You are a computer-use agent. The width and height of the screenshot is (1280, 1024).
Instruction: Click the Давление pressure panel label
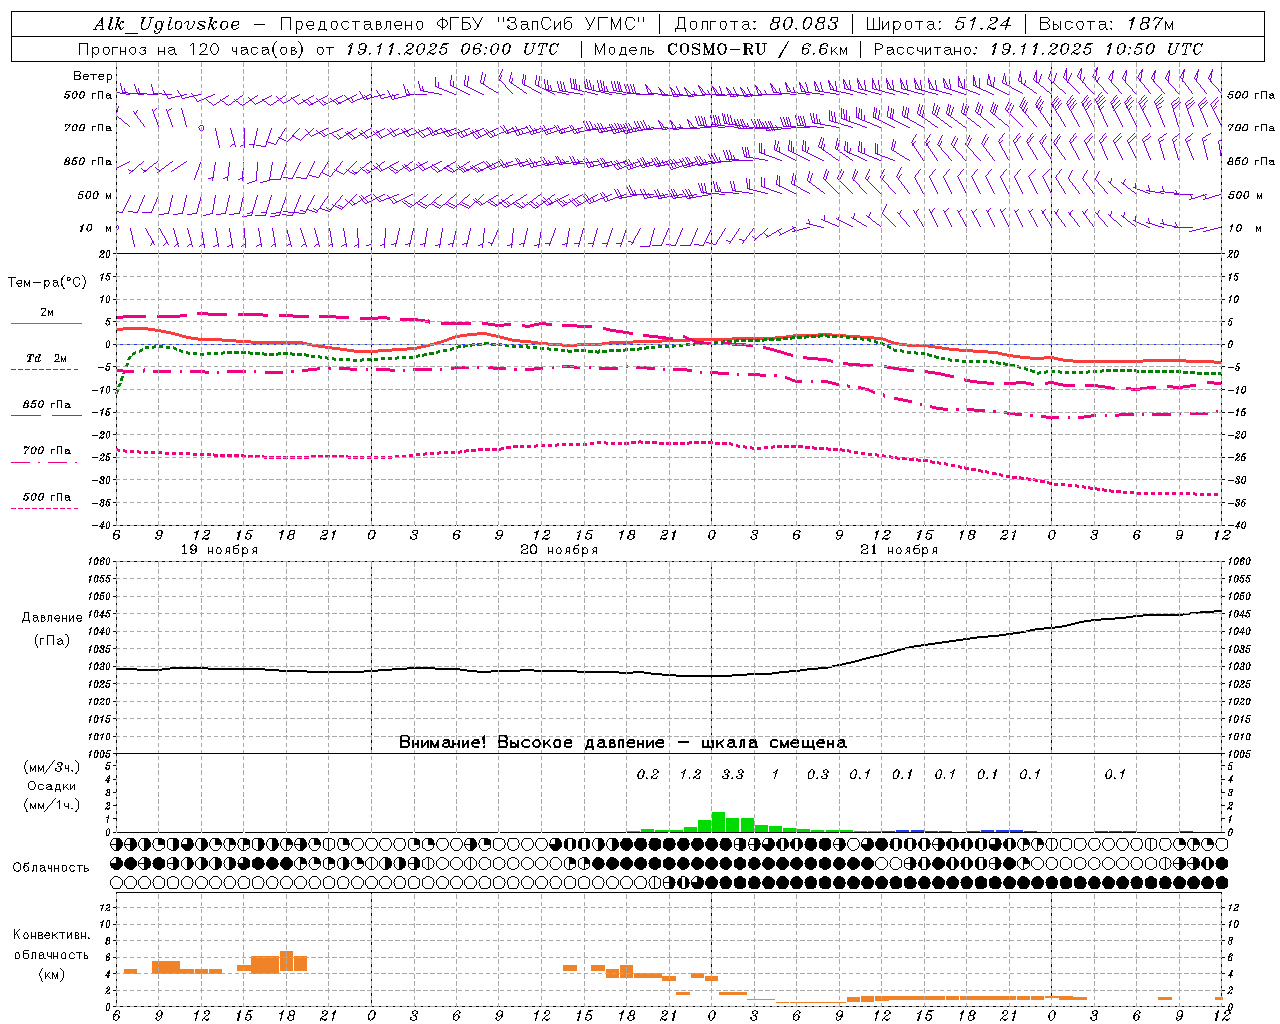click(x=52, y=618)
